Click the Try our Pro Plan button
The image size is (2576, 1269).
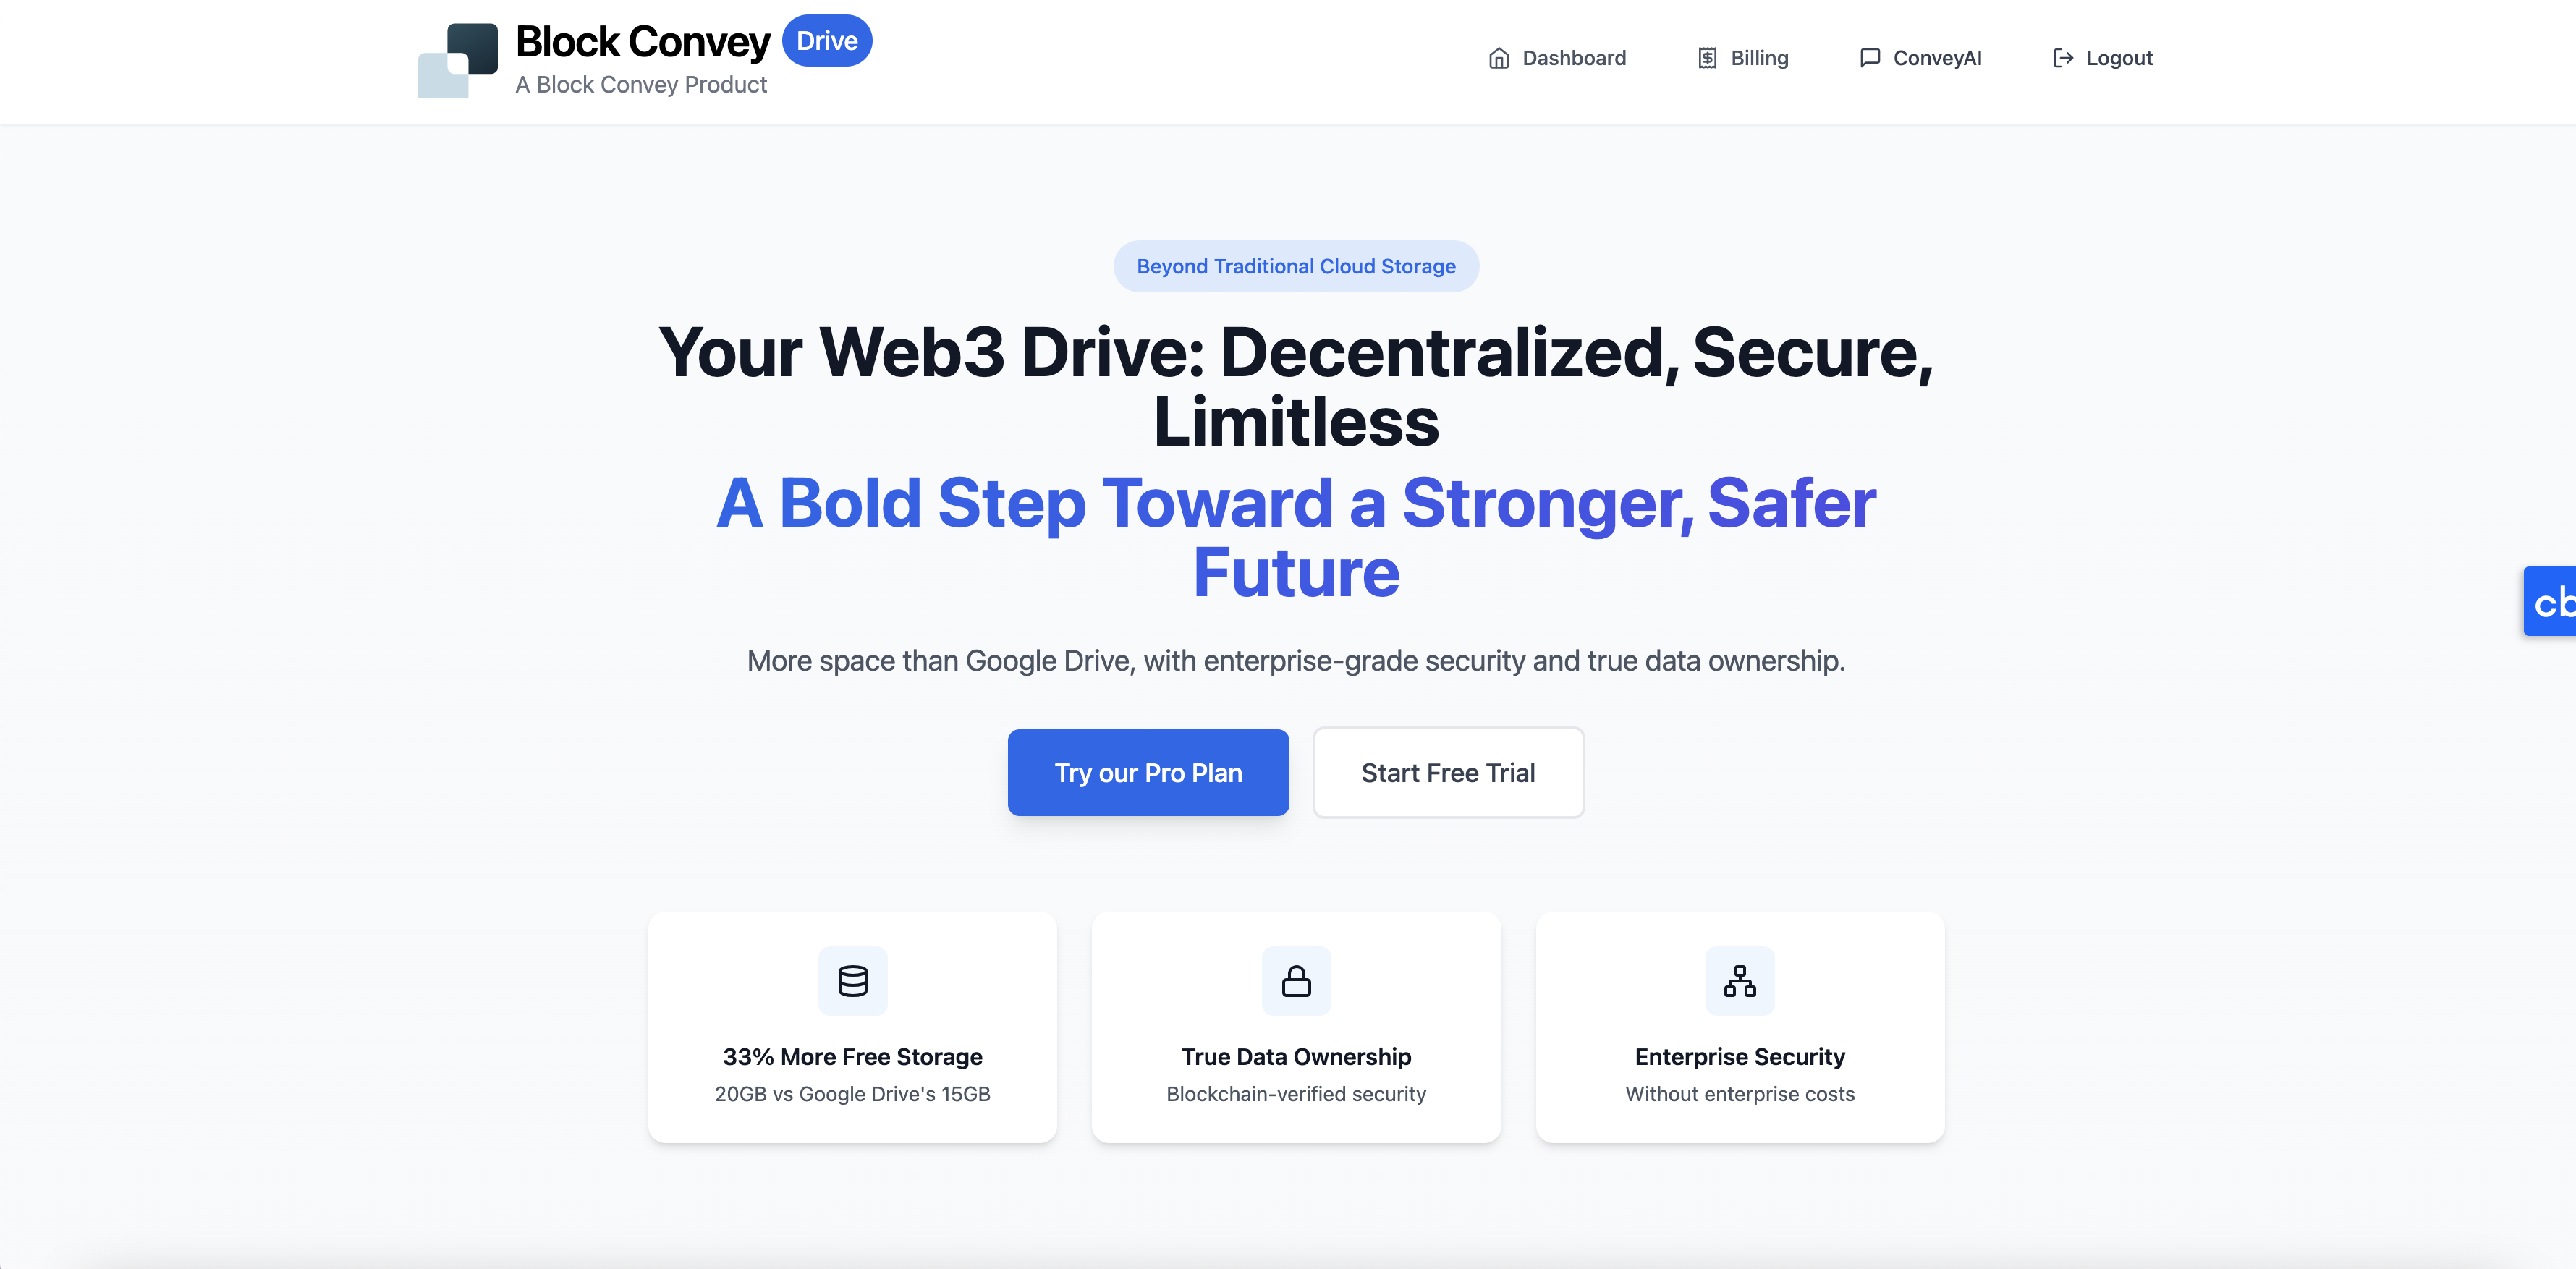[x=1147, y=771]
